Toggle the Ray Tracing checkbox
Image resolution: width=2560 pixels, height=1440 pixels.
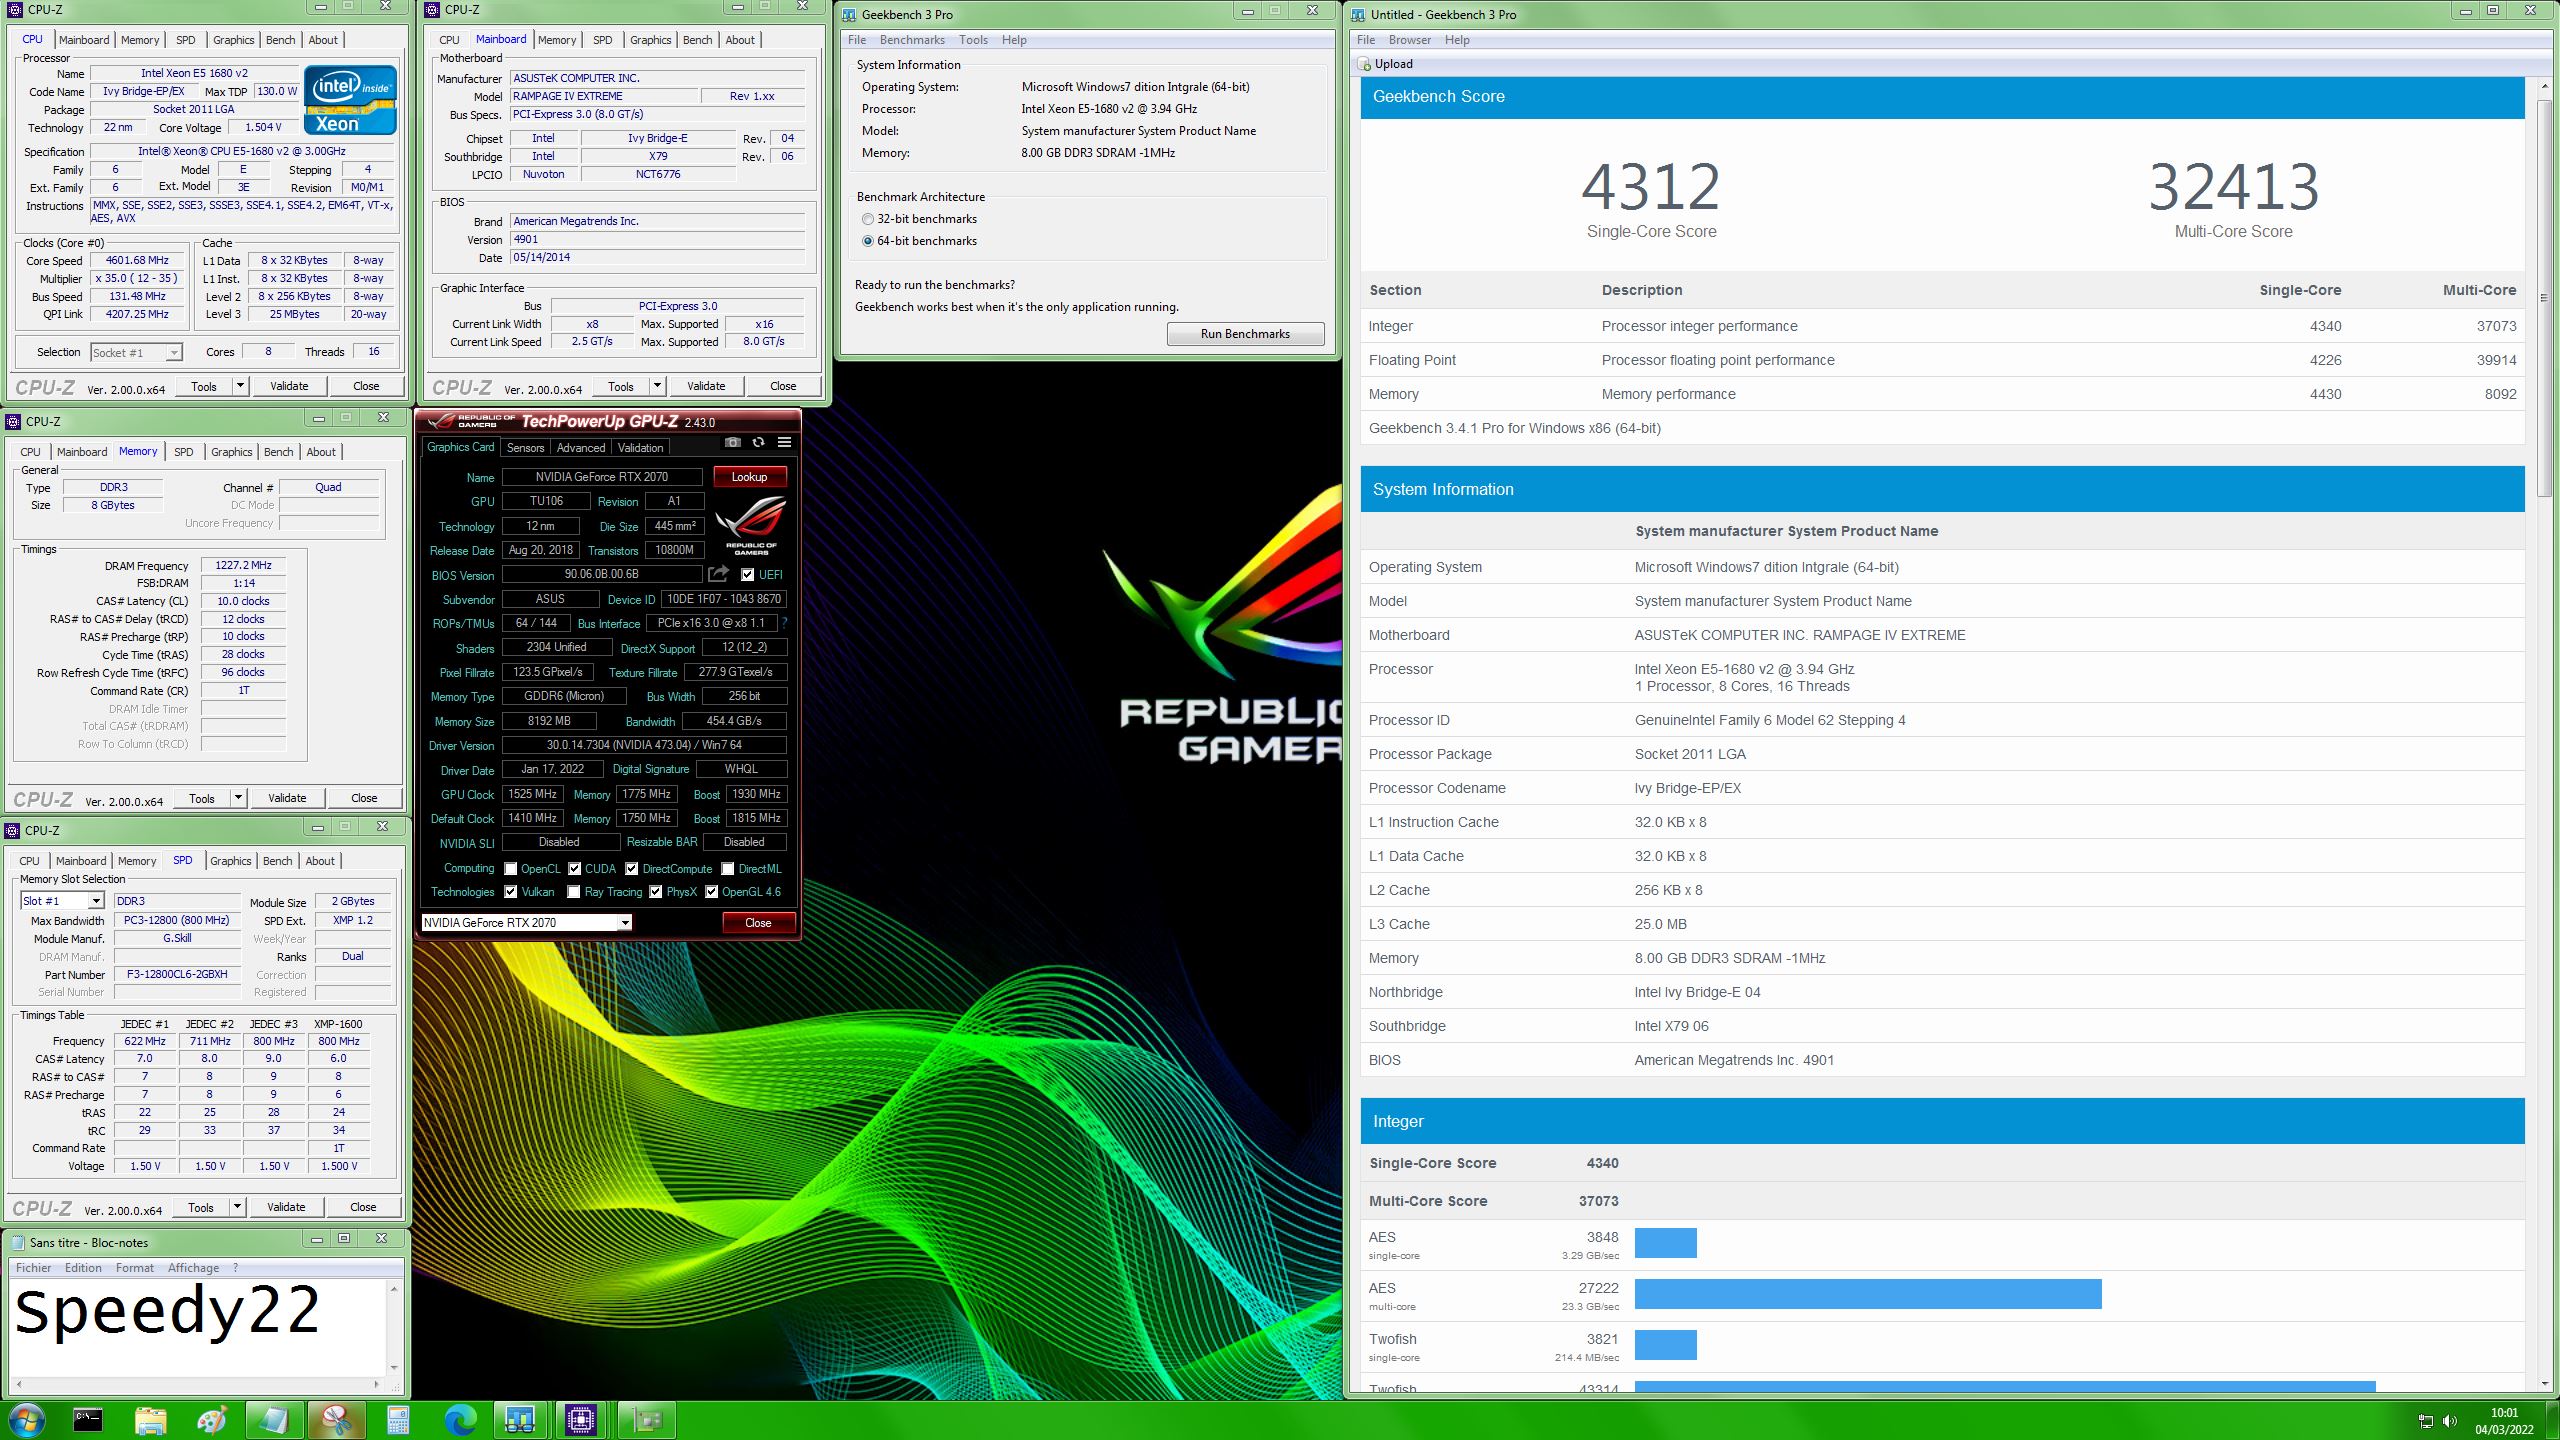point(573,892)
